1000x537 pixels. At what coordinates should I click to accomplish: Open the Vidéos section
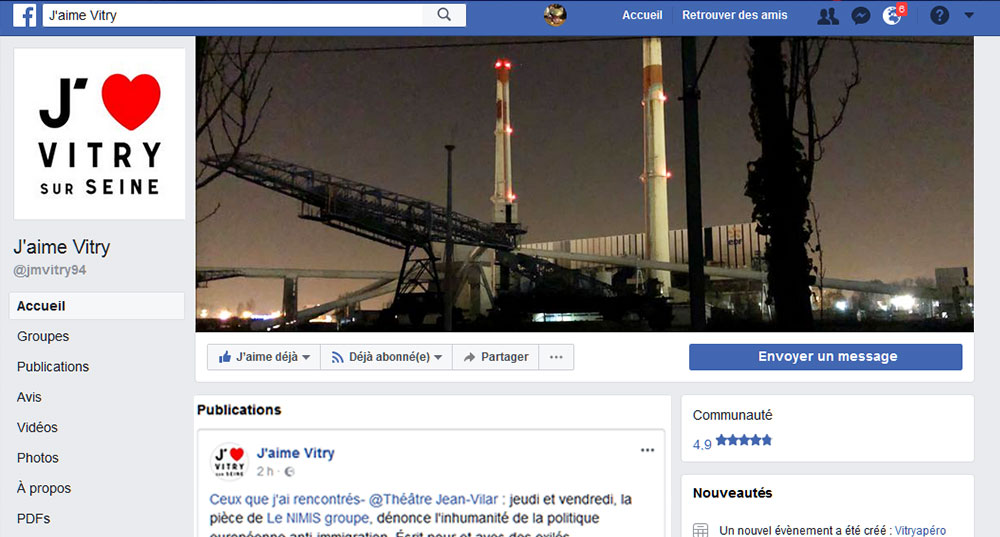37,427
